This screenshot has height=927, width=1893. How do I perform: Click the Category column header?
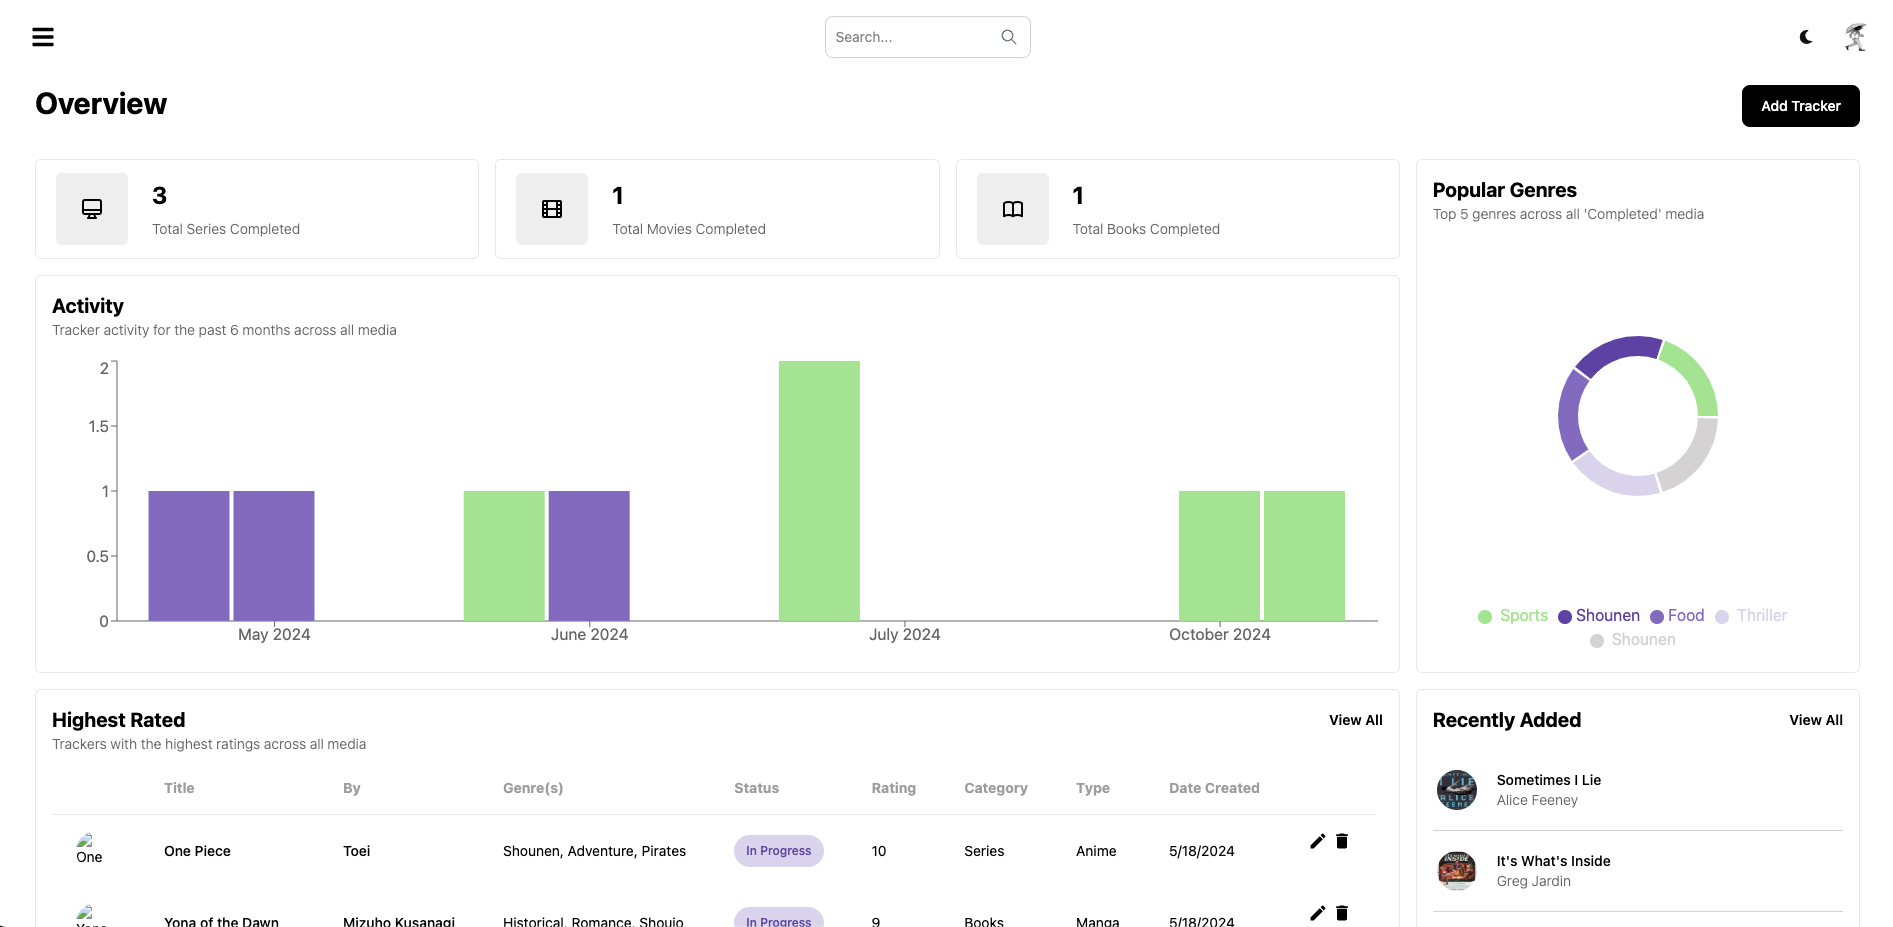point(995,788)
